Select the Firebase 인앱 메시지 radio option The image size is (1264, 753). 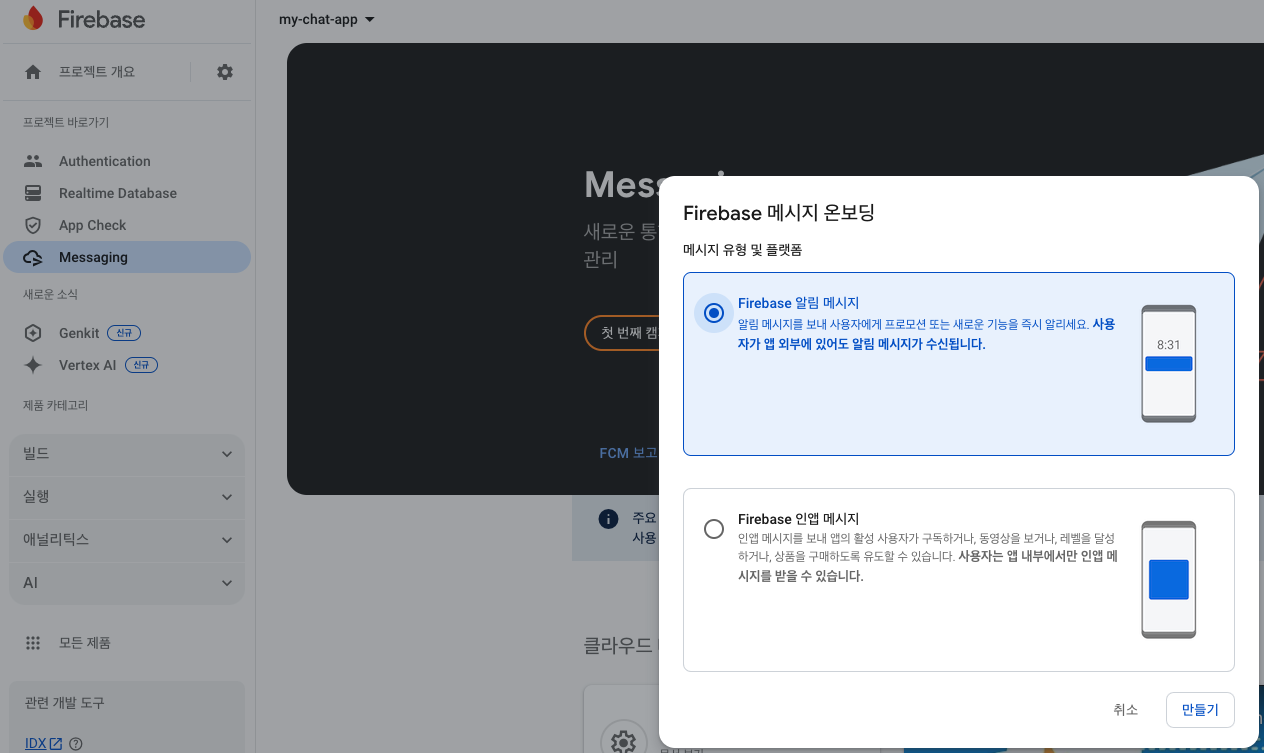coord(714,529)
